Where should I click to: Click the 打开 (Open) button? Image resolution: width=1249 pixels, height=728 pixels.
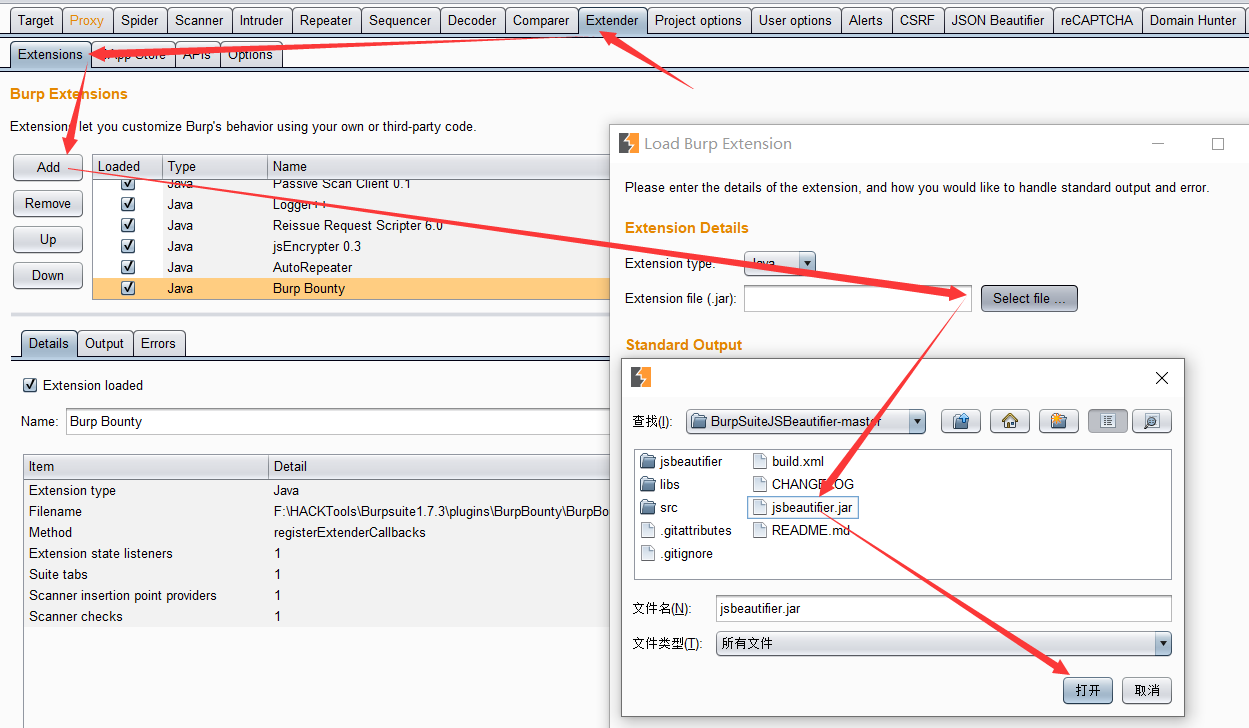click(x=1088, y=690)
